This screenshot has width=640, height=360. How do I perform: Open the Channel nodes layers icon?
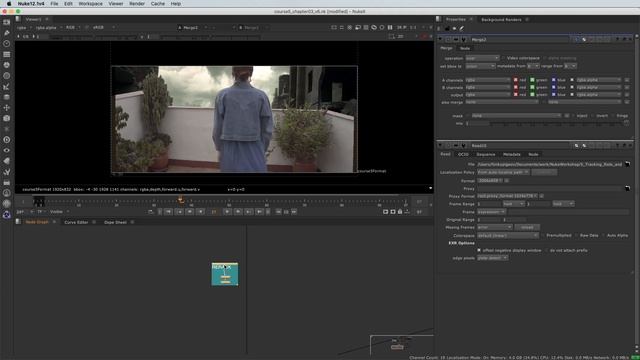point(7,54)
